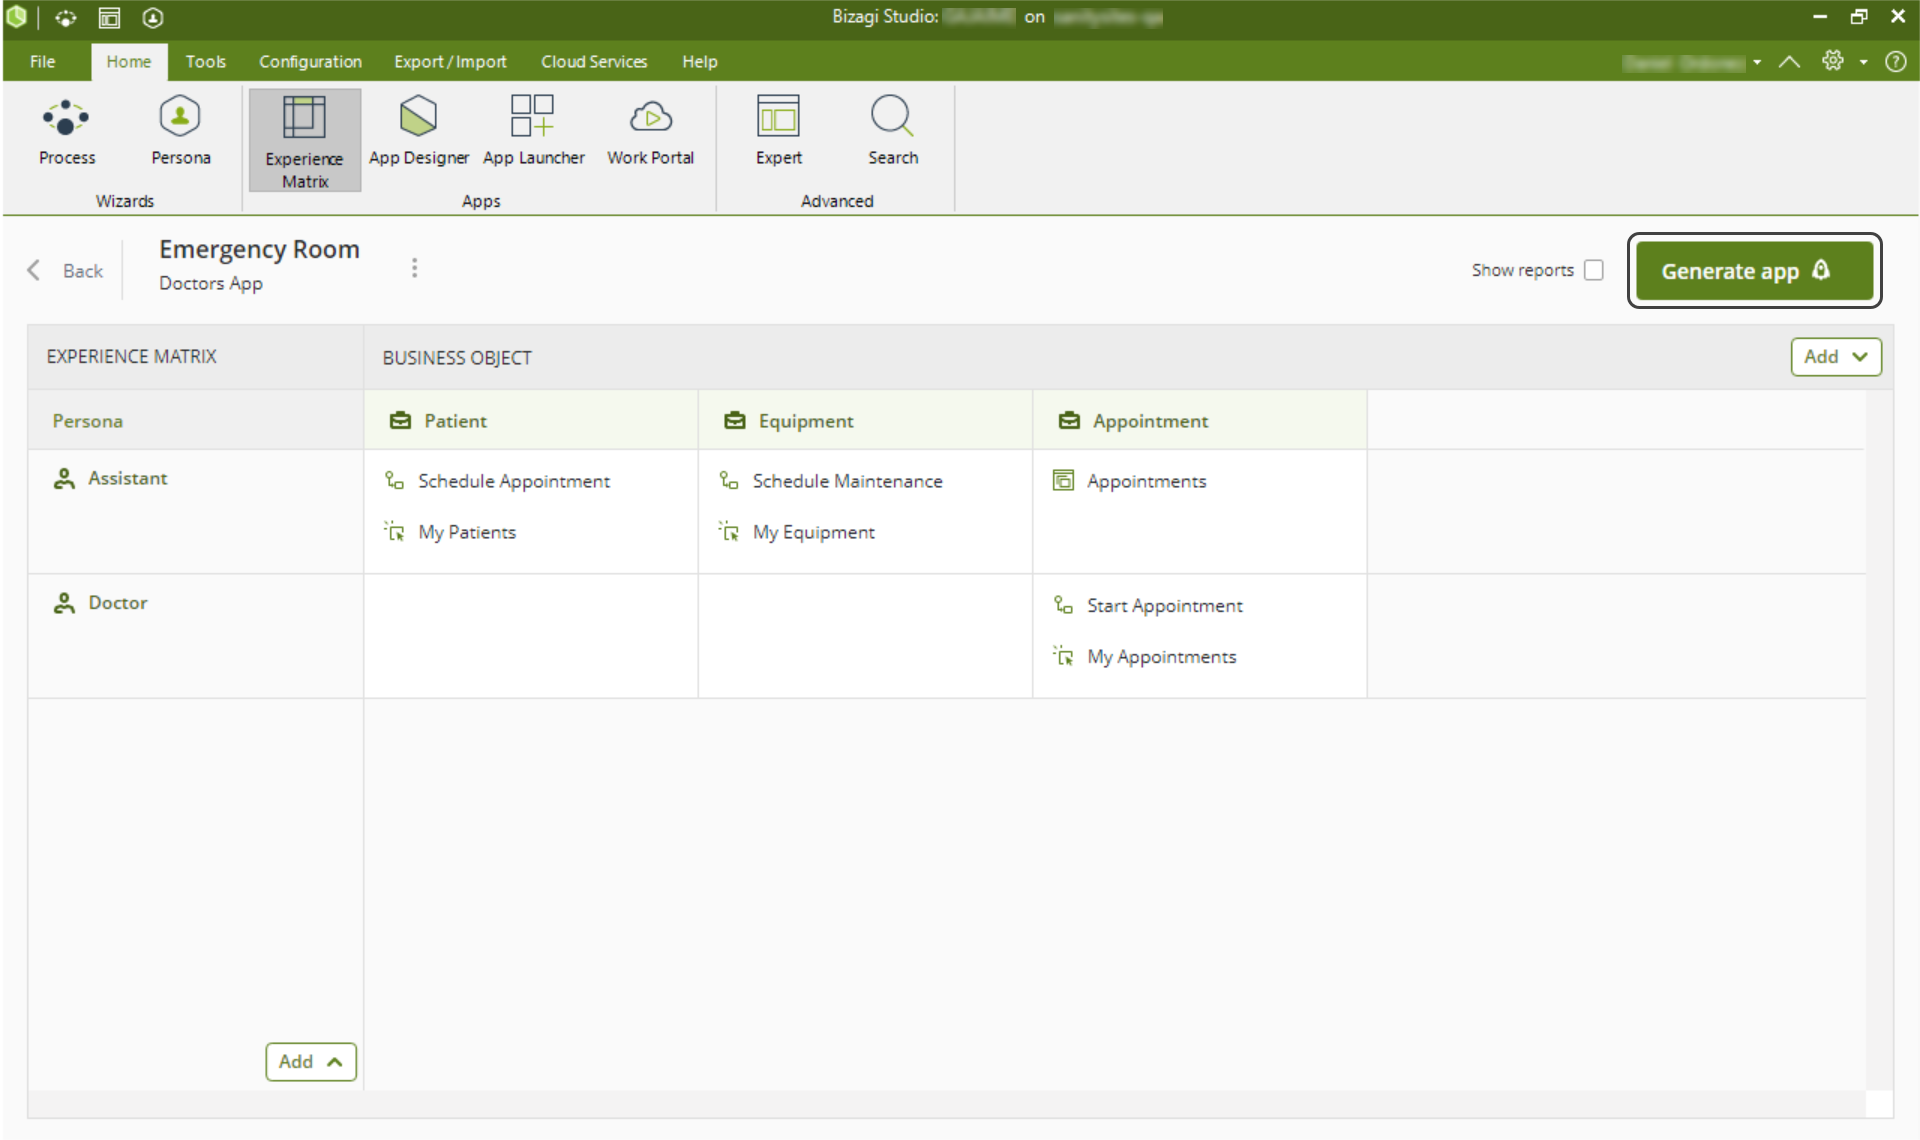Click the Start Appointment process icon
Image resolution: width=1920 pixels, height=1140 pixels.
[x=1063, y=605]
